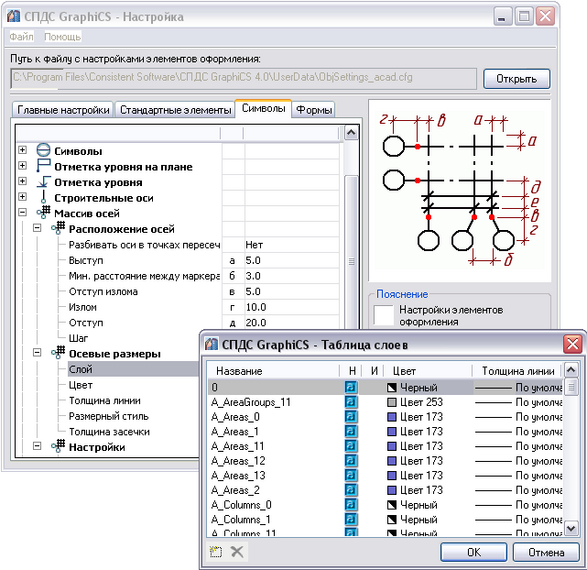Select the Цвет row under Осевые размеры
The height and width of the screenshot is (570, 587).
tap(80, 385)
